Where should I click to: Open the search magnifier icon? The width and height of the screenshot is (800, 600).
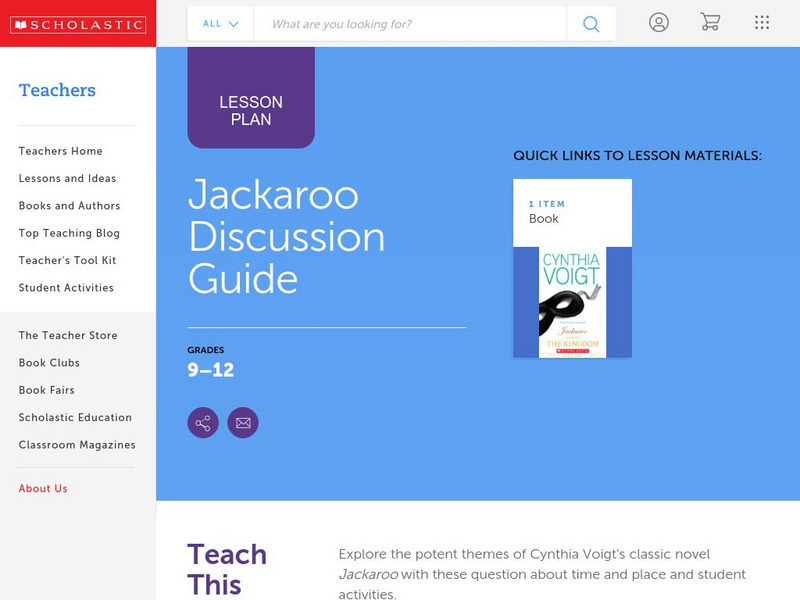(590, 22)
